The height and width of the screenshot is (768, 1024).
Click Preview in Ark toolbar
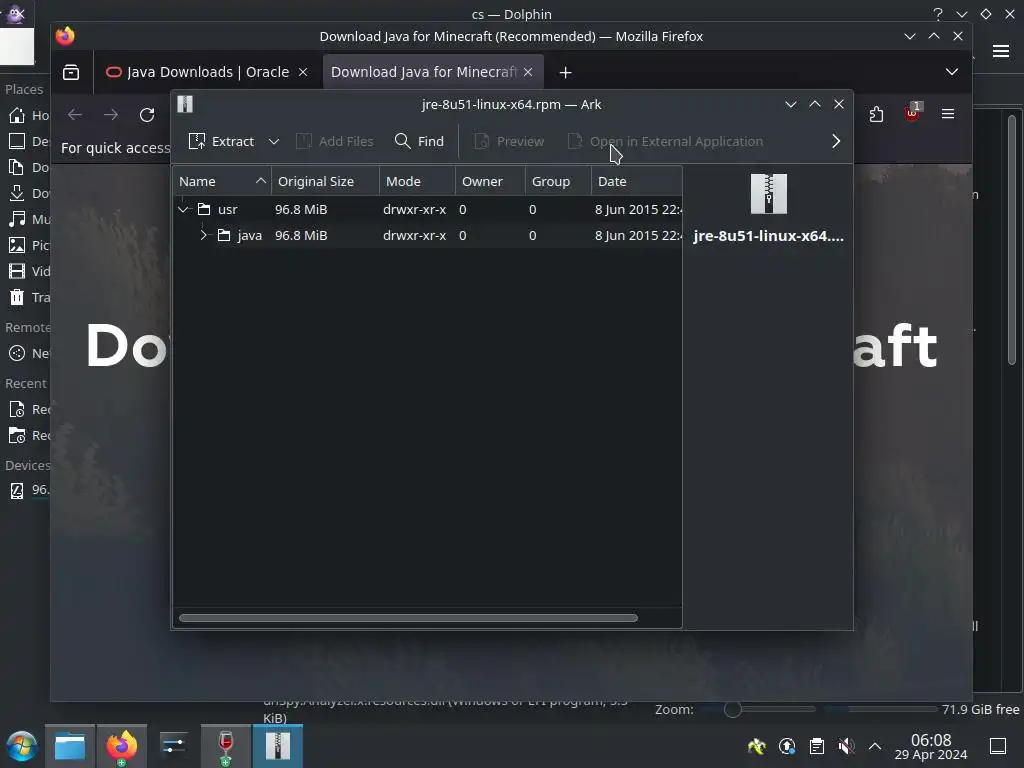coord(509,141)
